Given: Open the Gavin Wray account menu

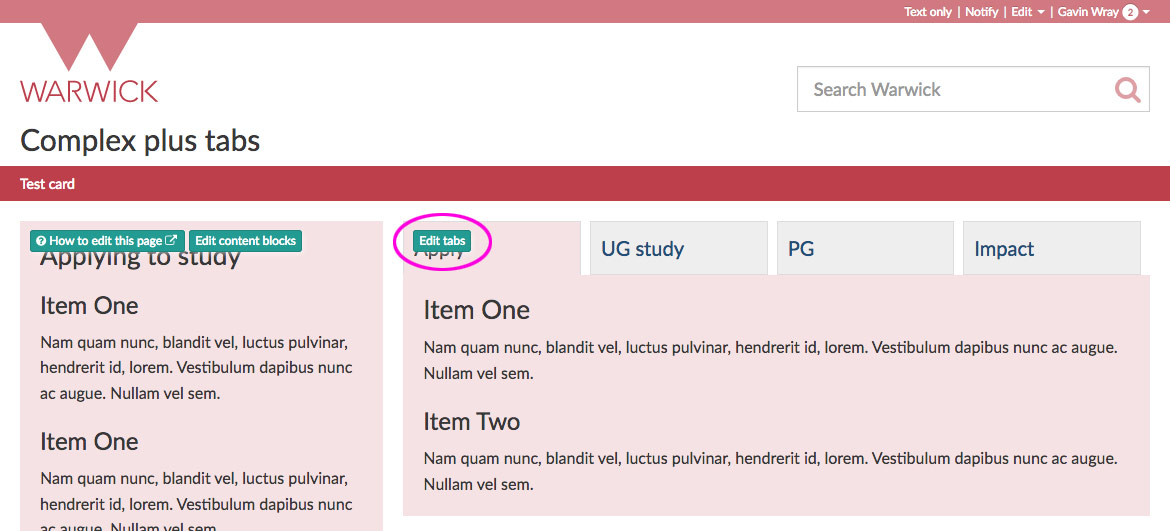Looking at the screenshot, I should [1088, 12].
